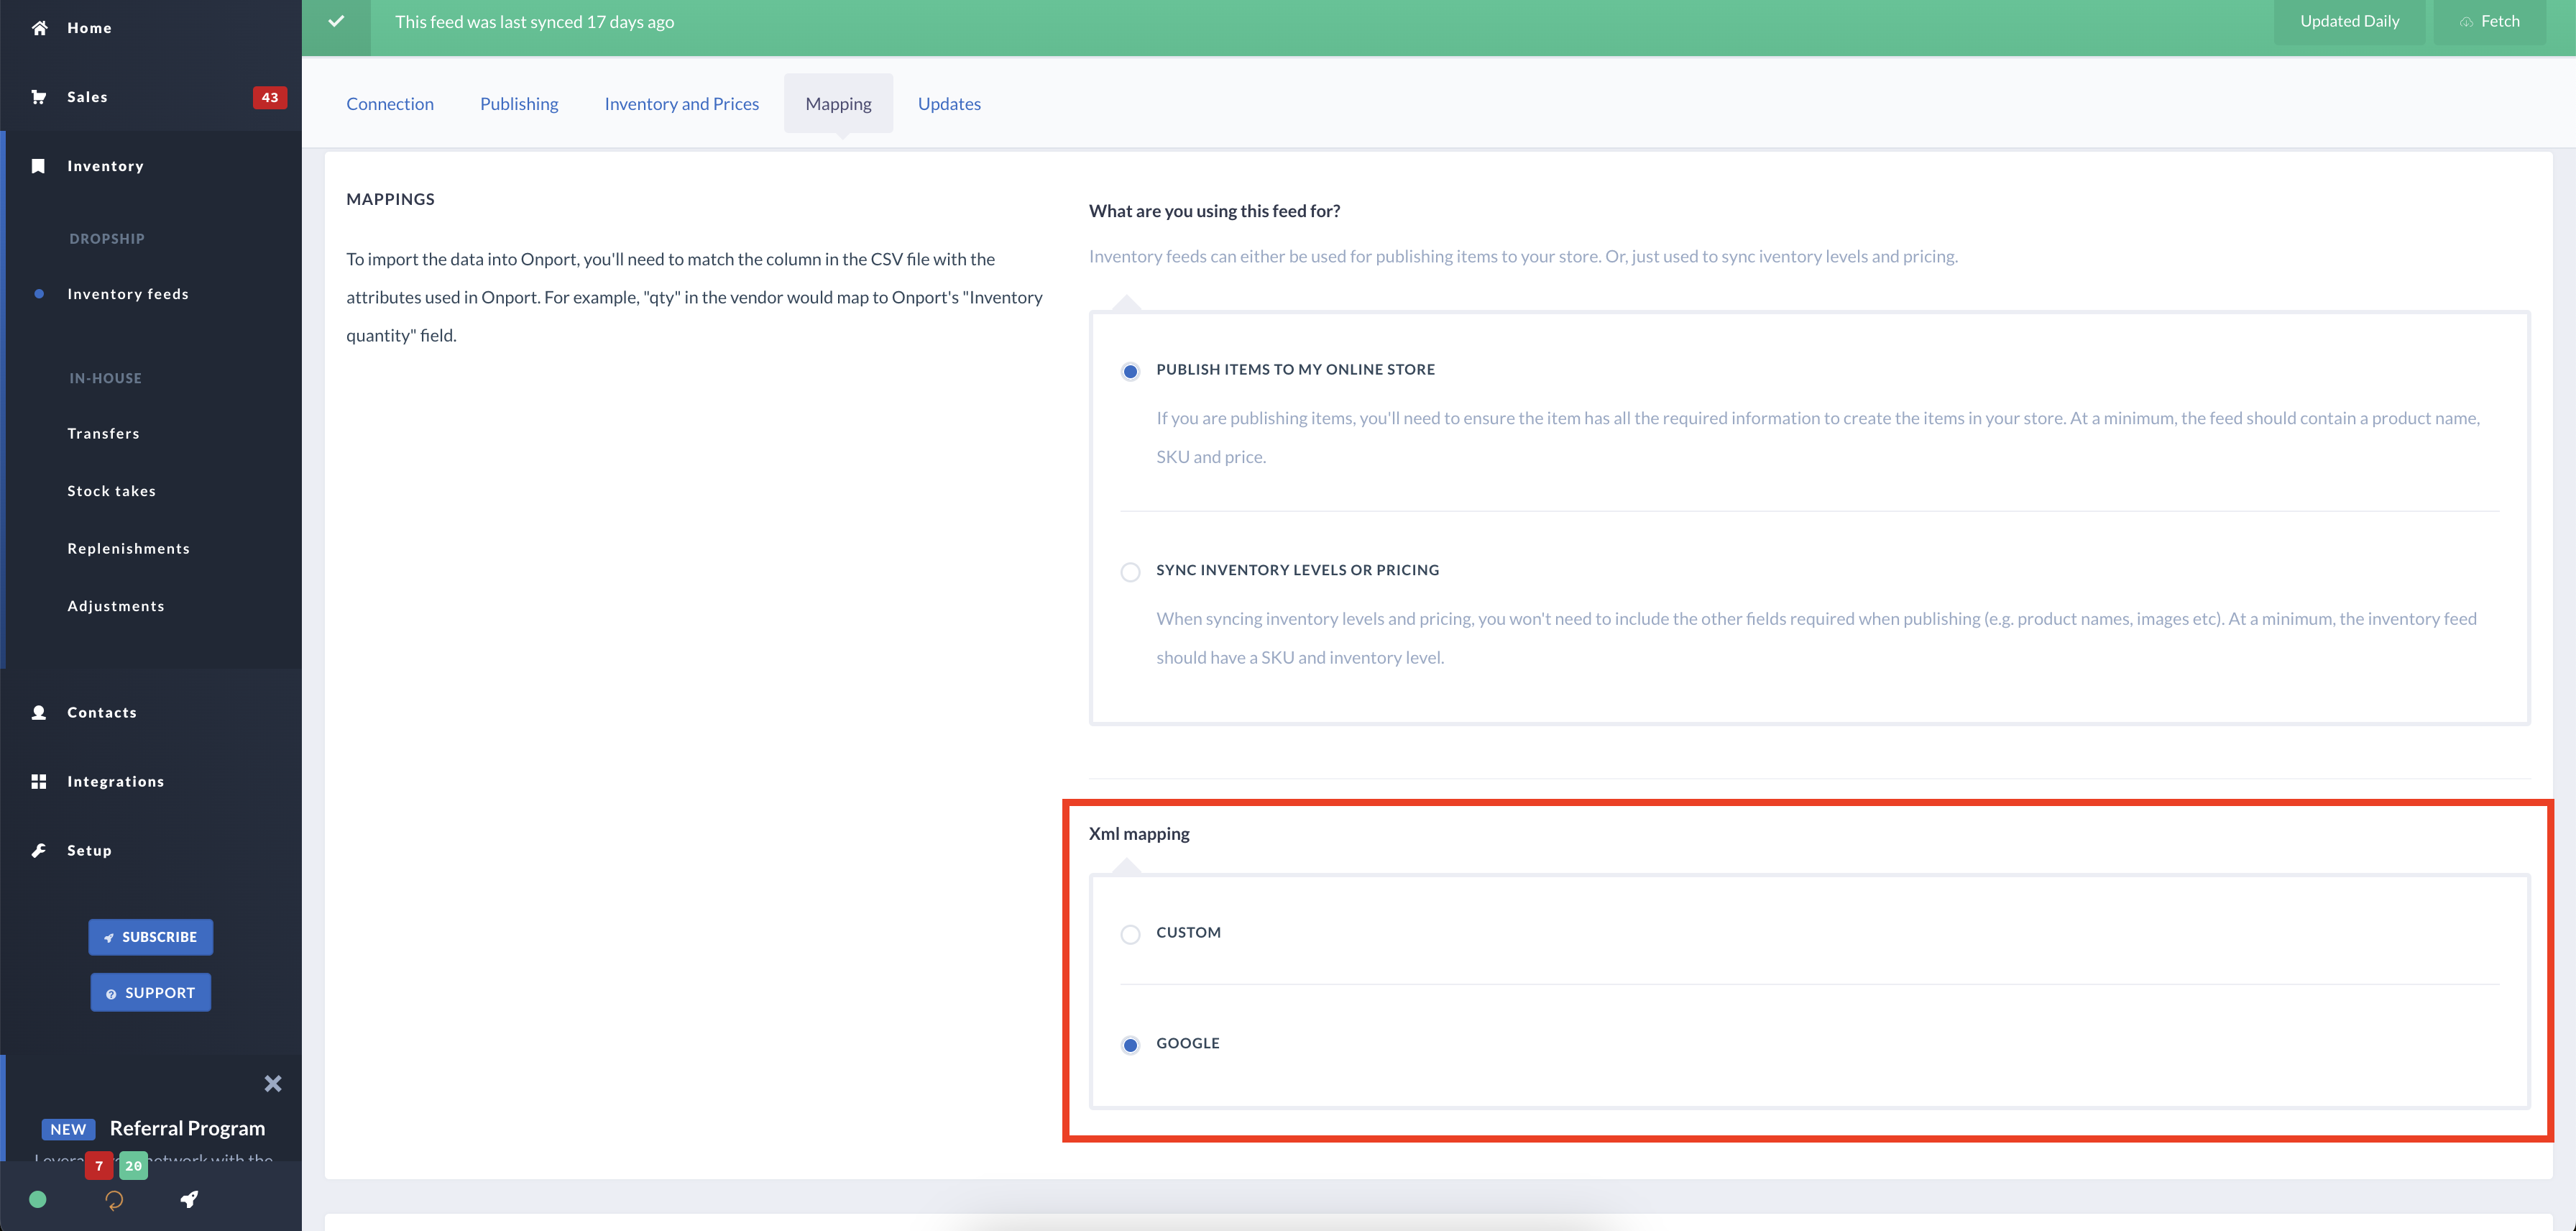Click the Updated Daily button
The height and width of the screenshot is (1231, 2576).
point(2349,21)
